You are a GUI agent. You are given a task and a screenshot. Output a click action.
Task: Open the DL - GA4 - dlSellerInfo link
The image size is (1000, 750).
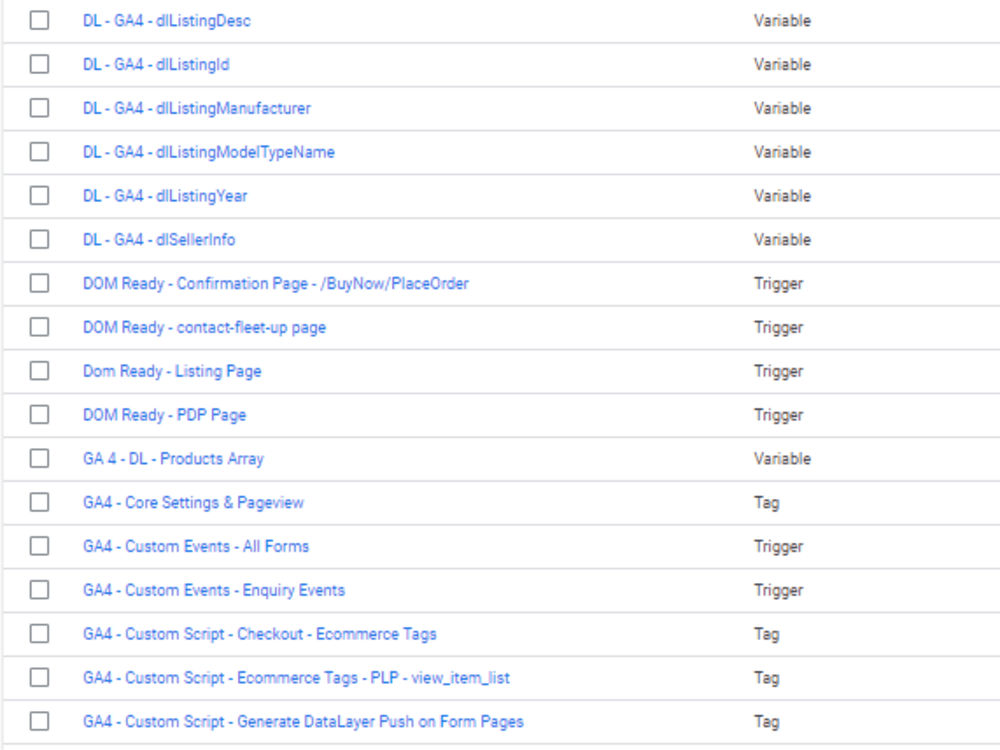[159, 240]
